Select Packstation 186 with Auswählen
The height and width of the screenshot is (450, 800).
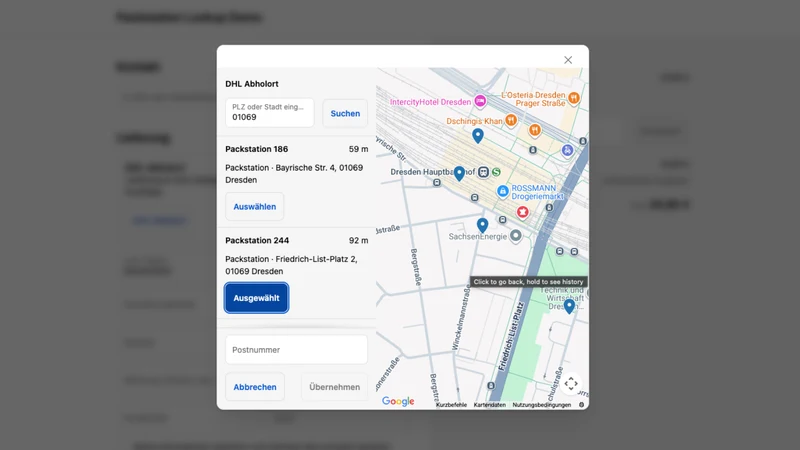255,207
